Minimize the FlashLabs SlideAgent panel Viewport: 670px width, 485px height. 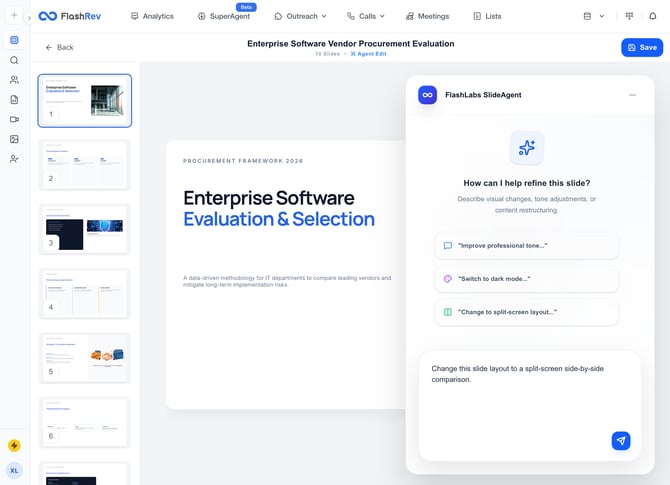pyautogui.click(x=632, y=95)
